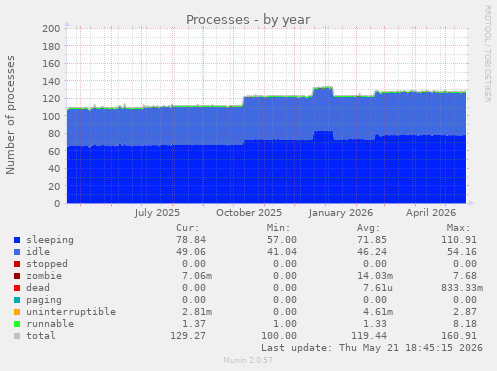
Task: Click the 'uninterruptible' legend label
Action: (x=71, y=312)
